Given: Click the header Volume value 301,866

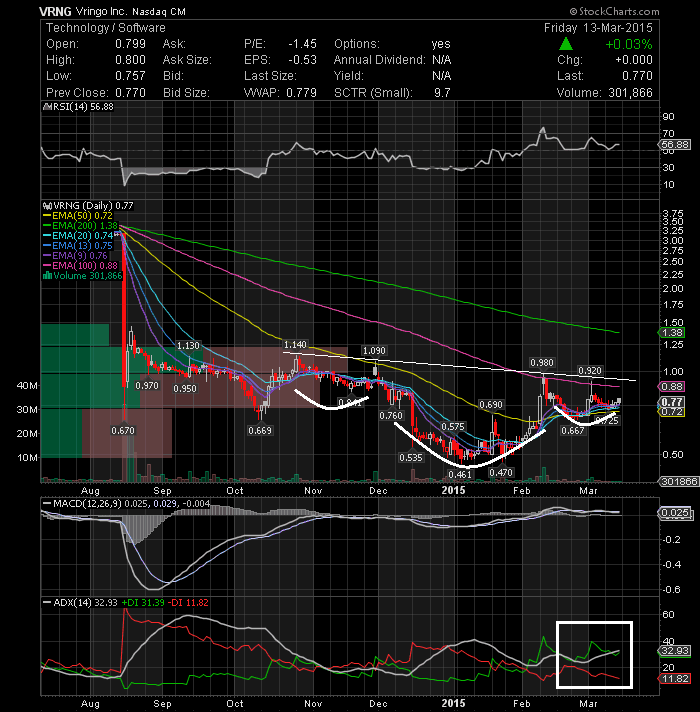Looking at the screenshot, I should pyautogui.click(x=631, y=93).
